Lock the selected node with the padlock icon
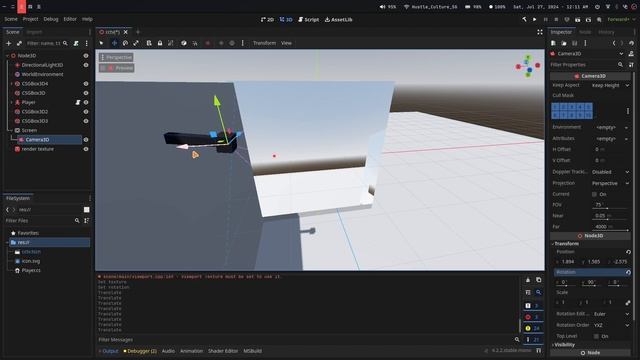Screen dimensions: 640x360 [160, 43]
